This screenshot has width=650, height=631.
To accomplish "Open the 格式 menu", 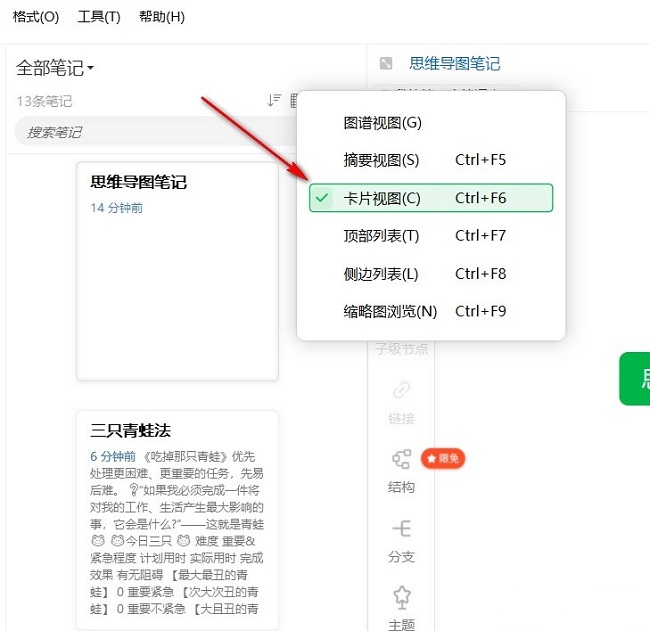I will (x=36, y=17).
